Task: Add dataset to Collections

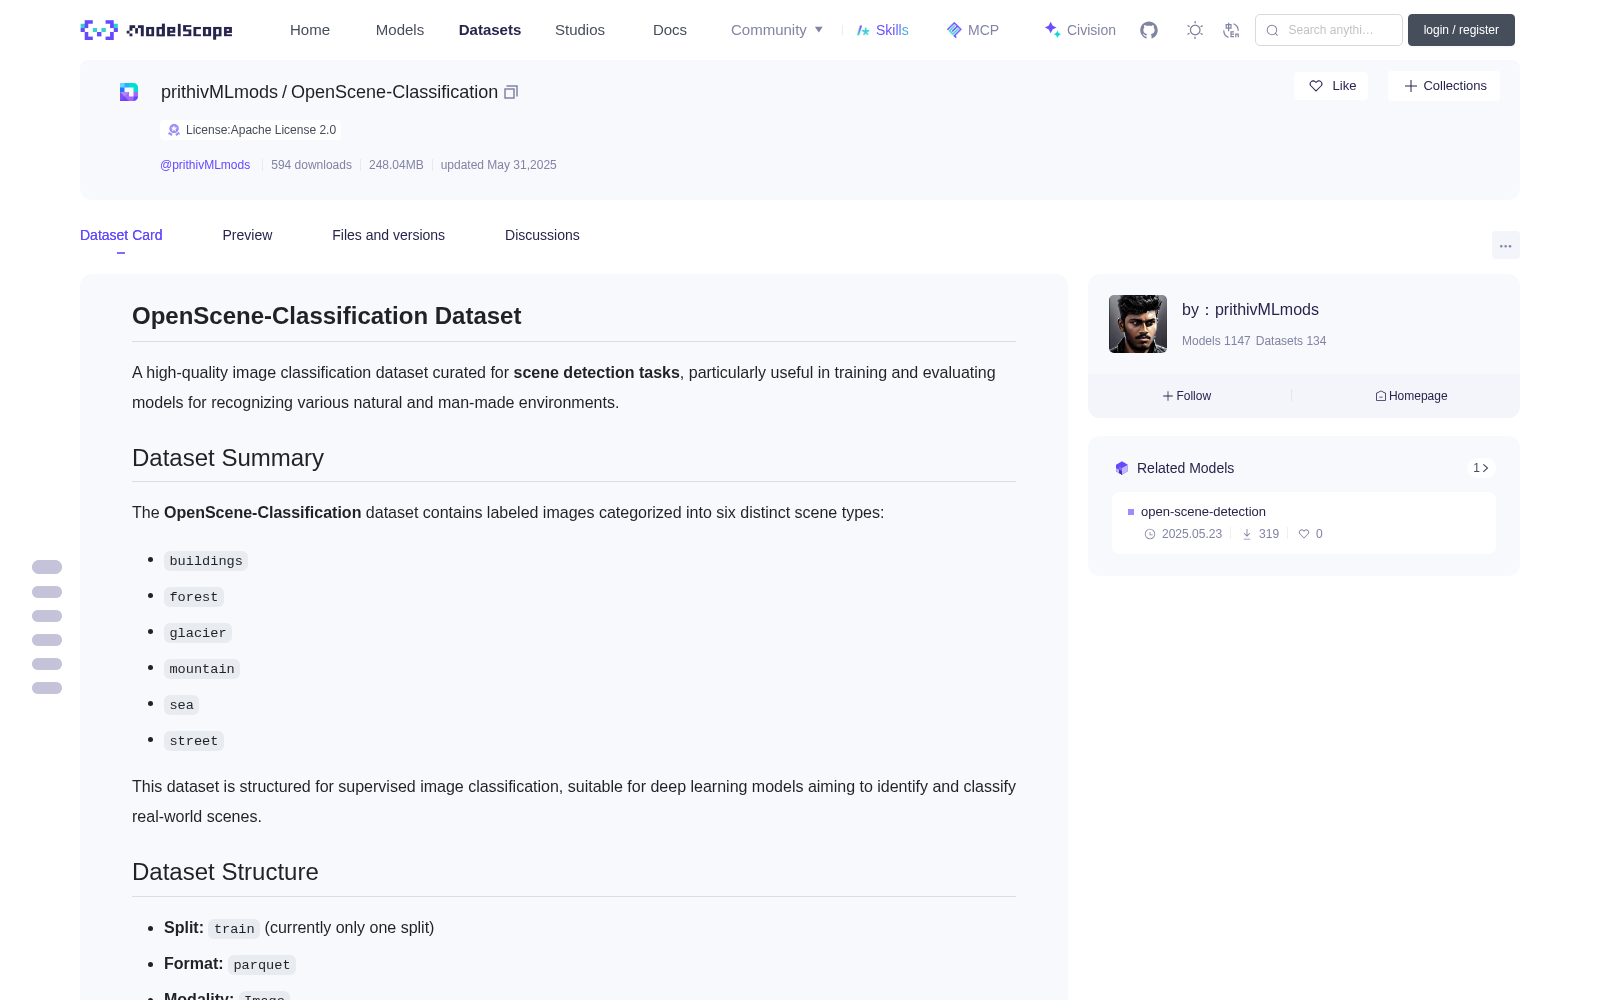Action: [x=1444, y=86]
